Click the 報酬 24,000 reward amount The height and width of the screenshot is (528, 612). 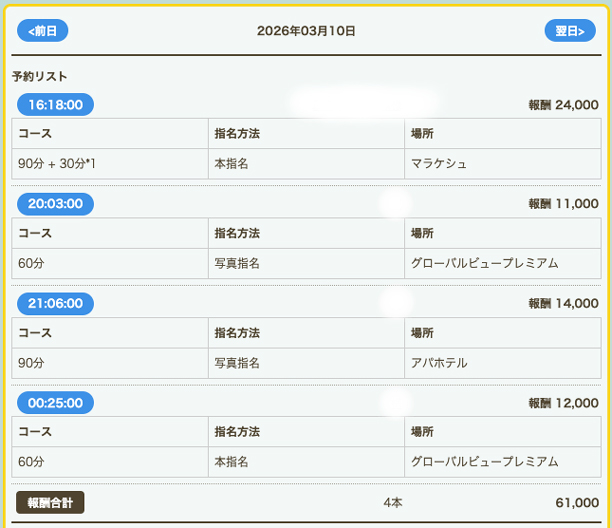coord(563,105)
